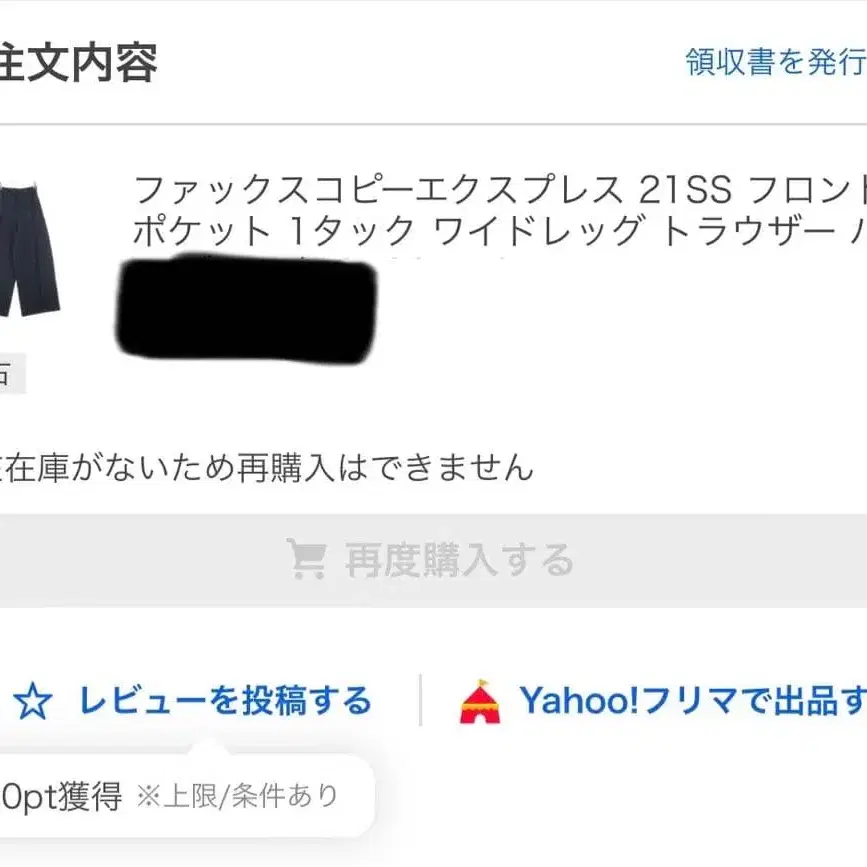Screen dimensions: 867x867
Task: Click the 在庫がないため再購入はできません notice
Action: coord(265,467)
